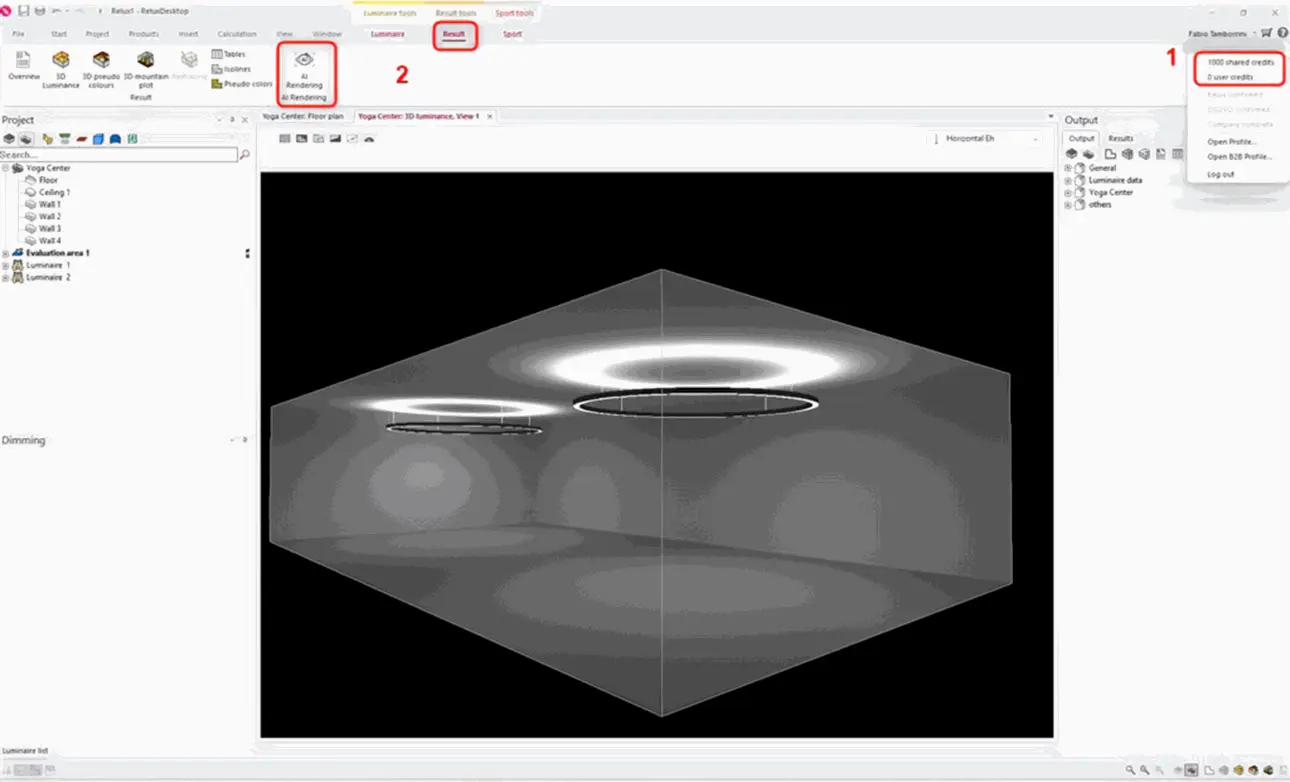Image resolution: width=1290 pixels, height=782 pixels.
Task: Select Wall 1 in the project tree
Action: click(50, 204)
